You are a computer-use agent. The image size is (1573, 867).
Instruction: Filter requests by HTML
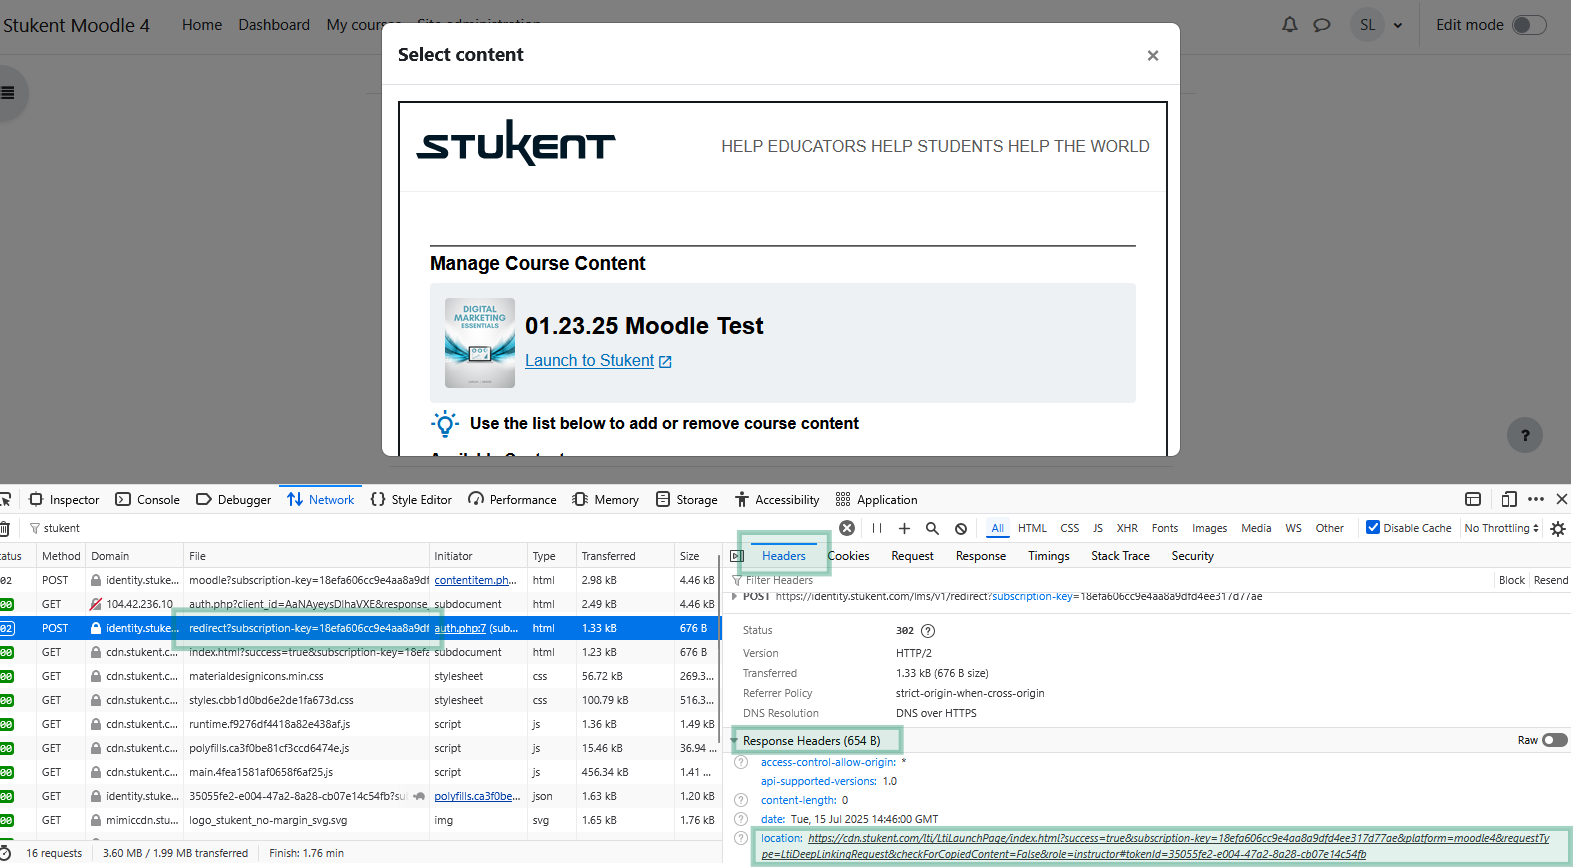(x=1032, y=528)
